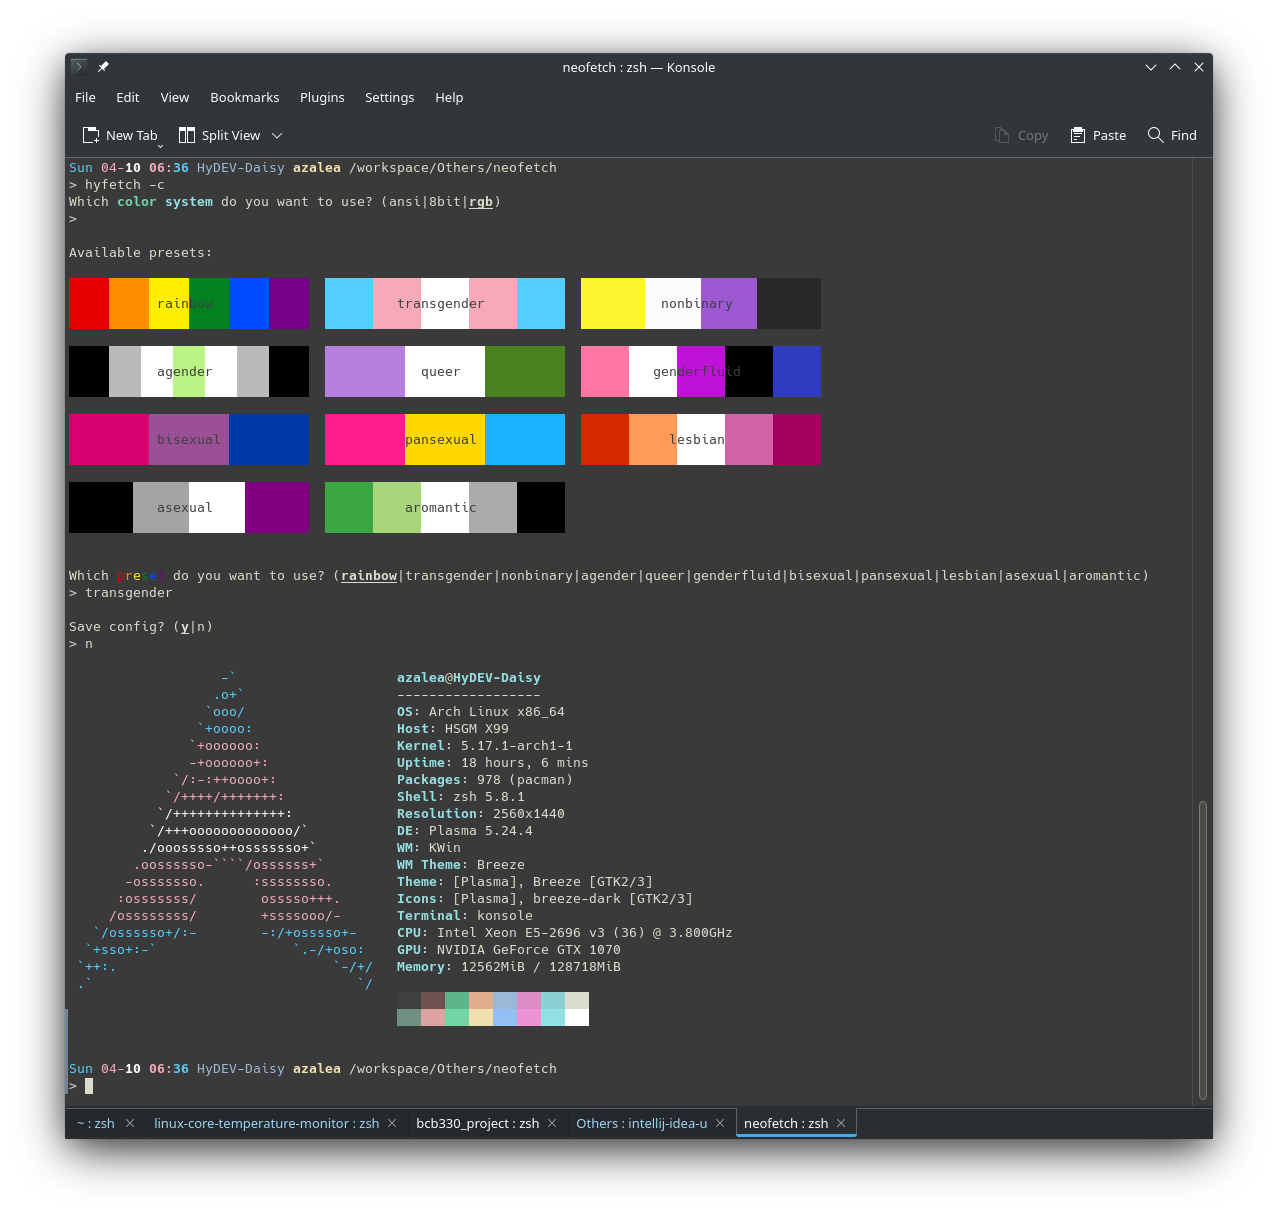Open the Help menu

coord(449,97)
